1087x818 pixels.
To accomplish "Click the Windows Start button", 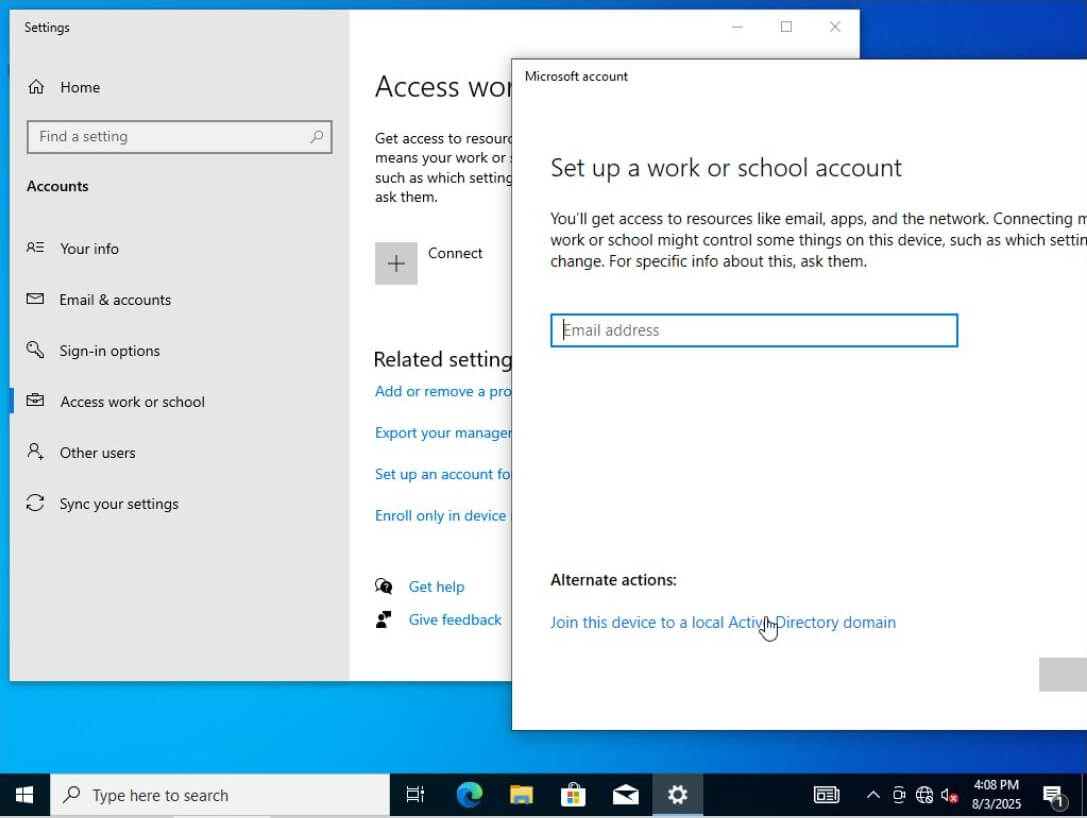I will pos(24,795).
